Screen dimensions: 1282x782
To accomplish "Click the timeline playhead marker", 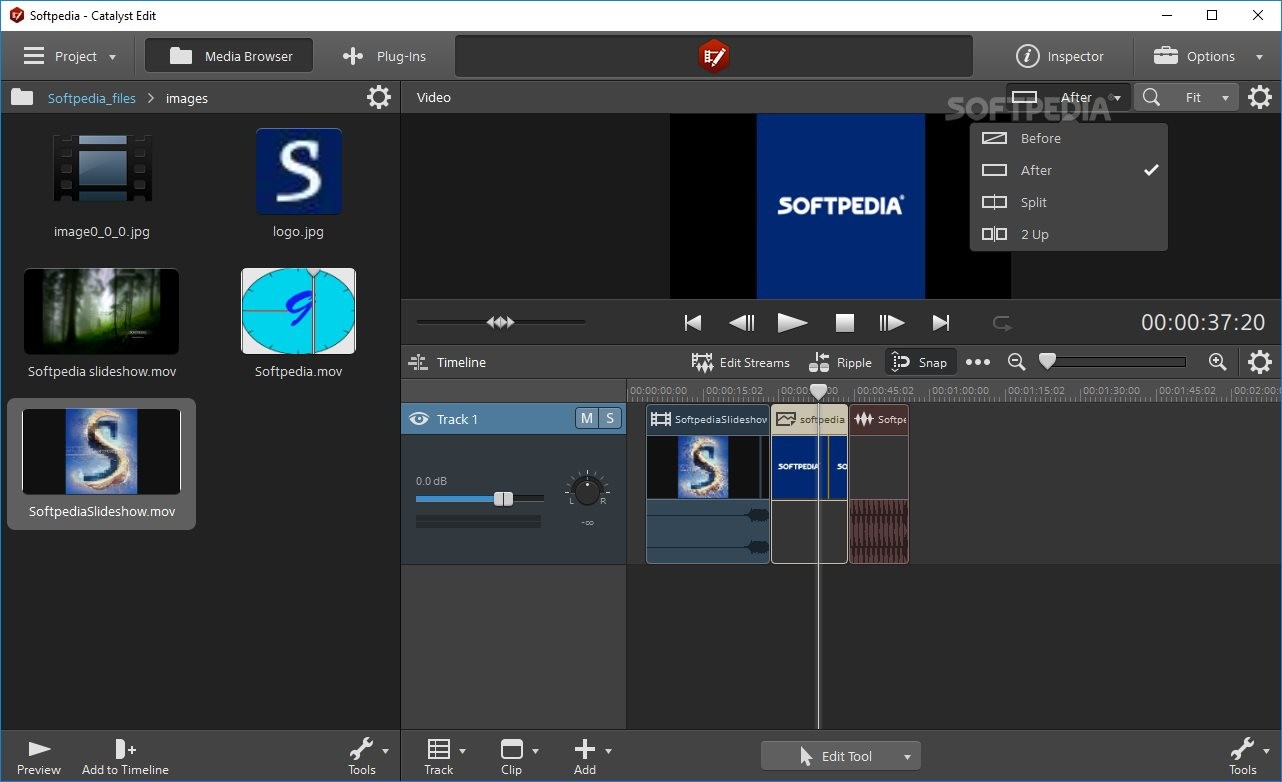I will [x=818, y=391].
